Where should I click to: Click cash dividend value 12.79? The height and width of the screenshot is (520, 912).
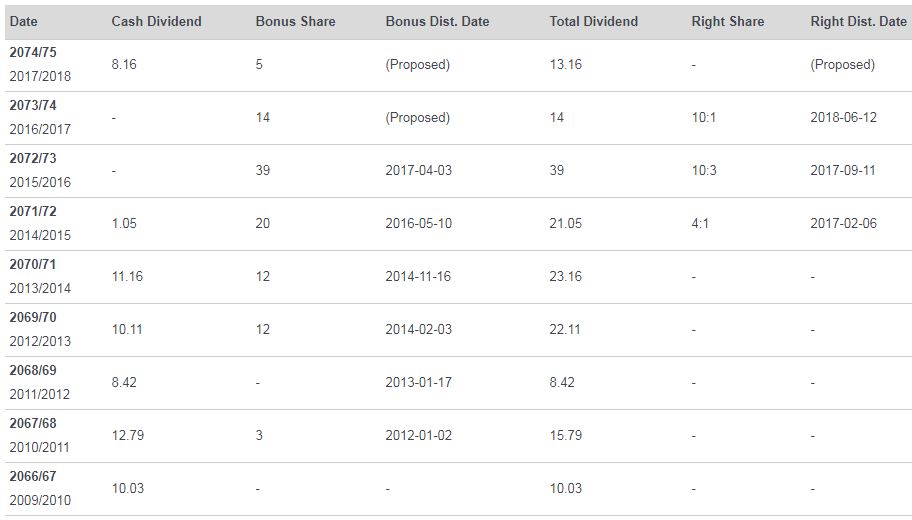(128, 436)
